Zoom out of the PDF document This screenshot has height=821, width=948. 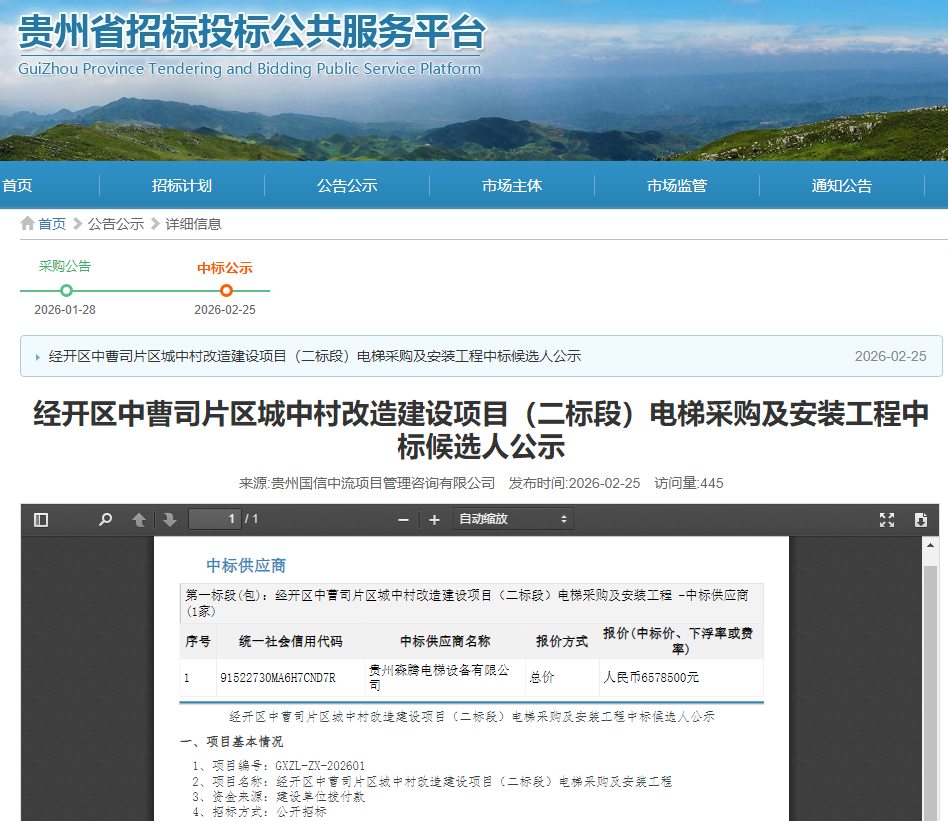click(x=402, y=520)
